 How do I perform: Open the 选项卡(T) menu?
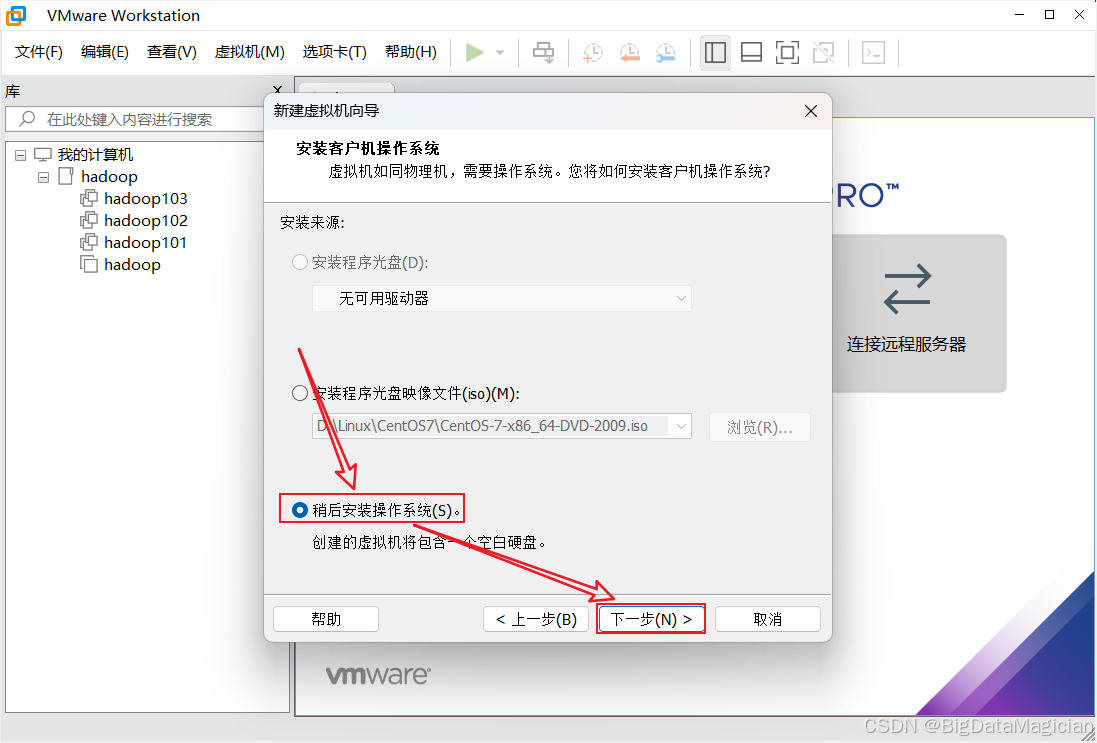coord(334,52)
